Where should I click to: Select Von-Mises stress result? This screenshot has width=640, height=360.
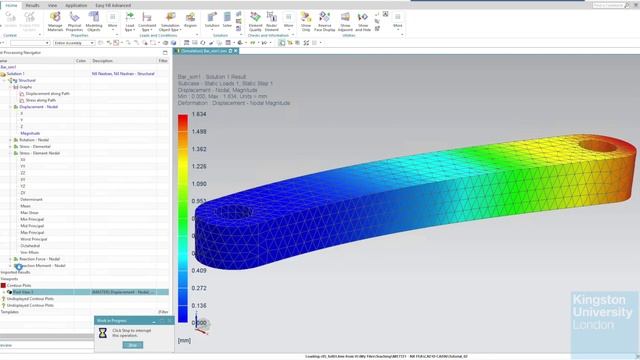pyautogui.click(x=29, y=253)
